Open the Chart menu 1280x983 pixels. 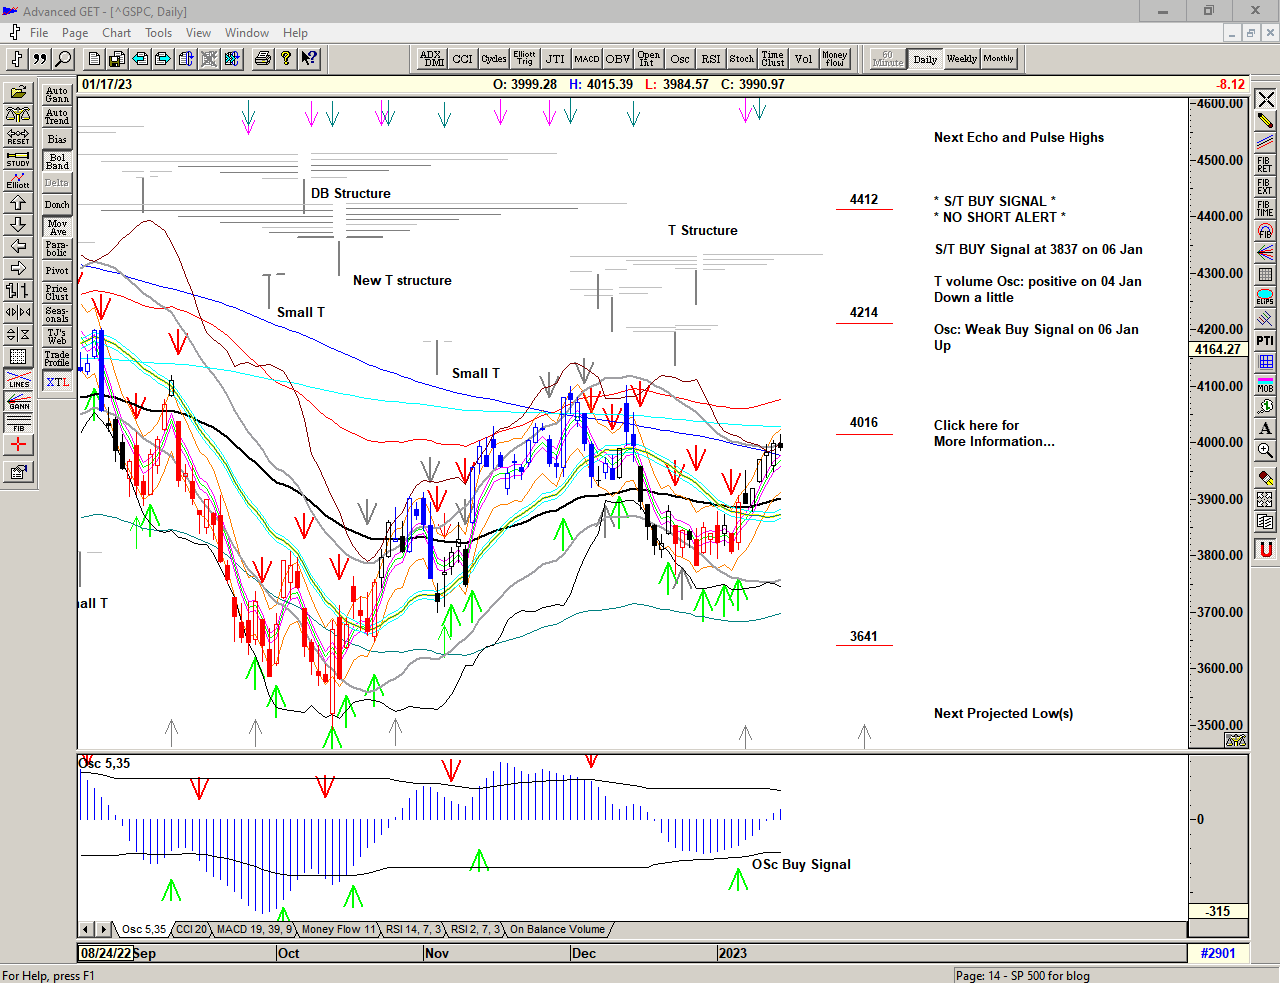[116, 33]
